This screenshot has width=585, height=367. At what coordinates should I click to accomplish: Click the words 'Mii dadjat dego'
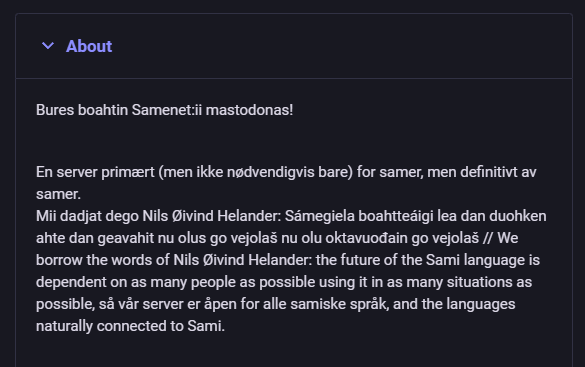[x=87, y=216]
